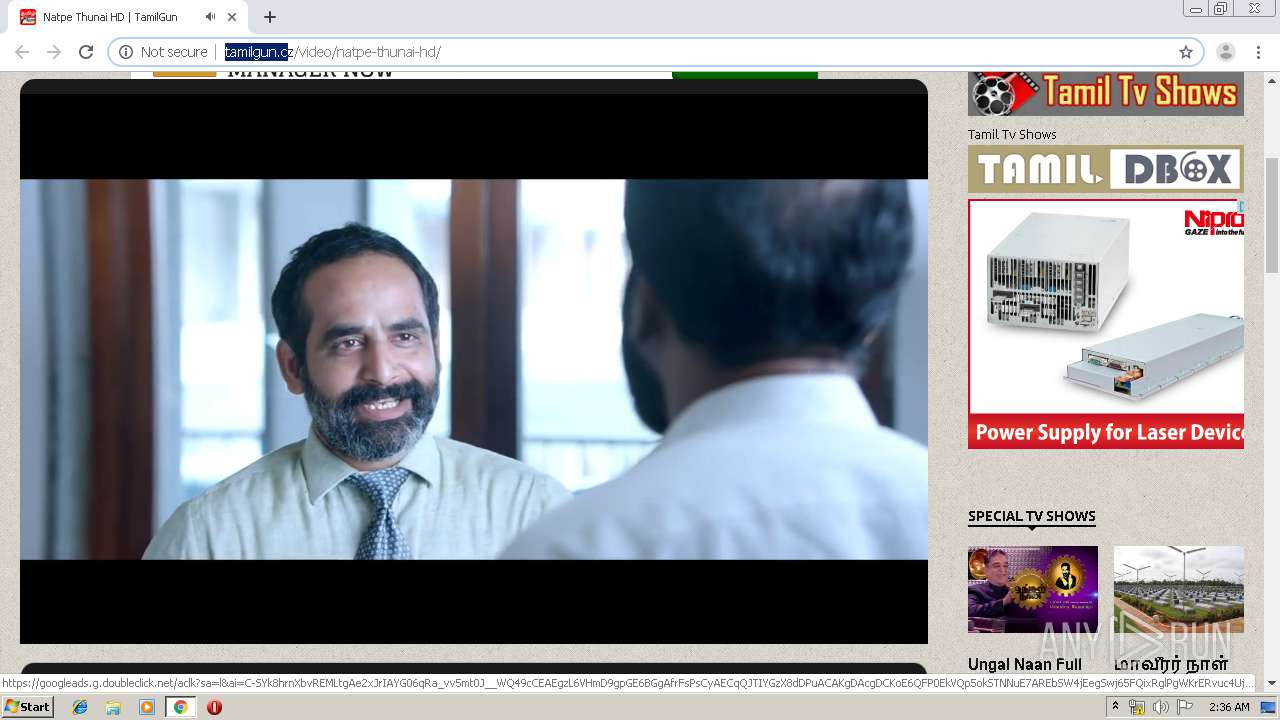1280x720 pixels.
Task: Launch Internet Explorer from taskbar
Action: [80, 707]
